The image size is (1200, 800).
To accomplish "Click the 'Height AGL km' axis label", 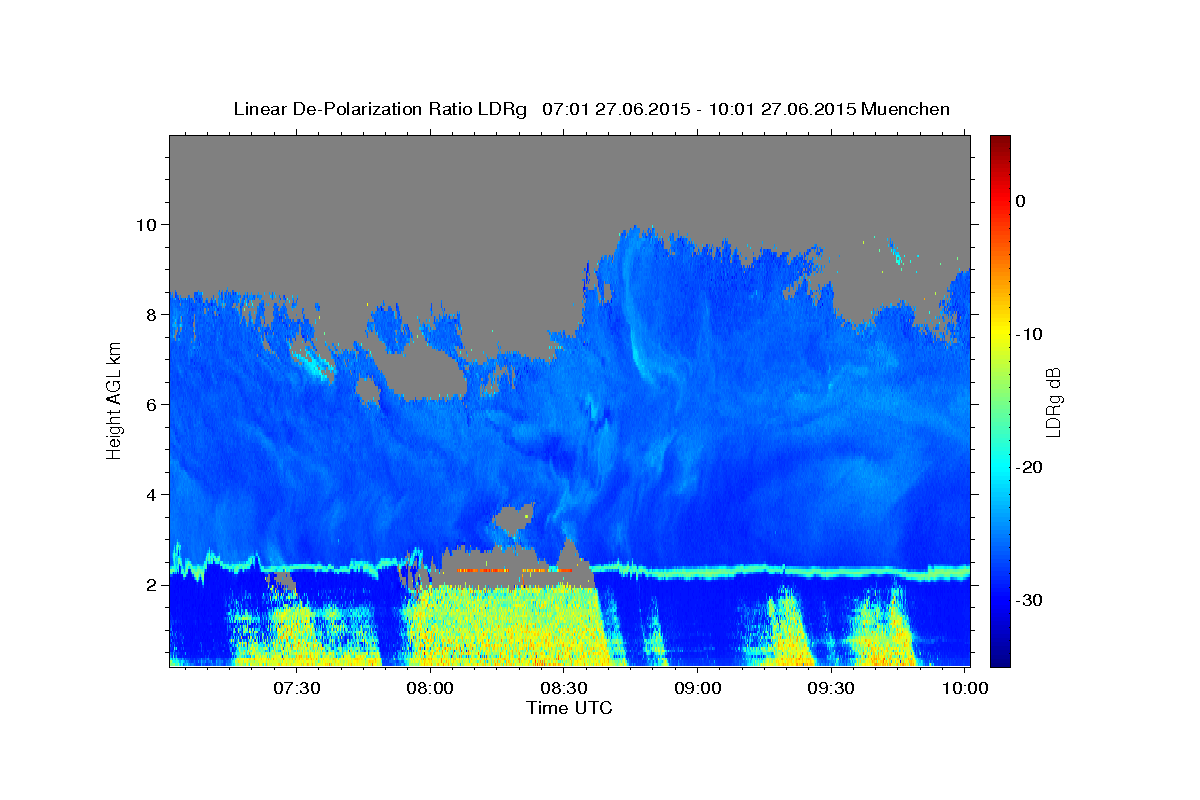I will (115, 401).
